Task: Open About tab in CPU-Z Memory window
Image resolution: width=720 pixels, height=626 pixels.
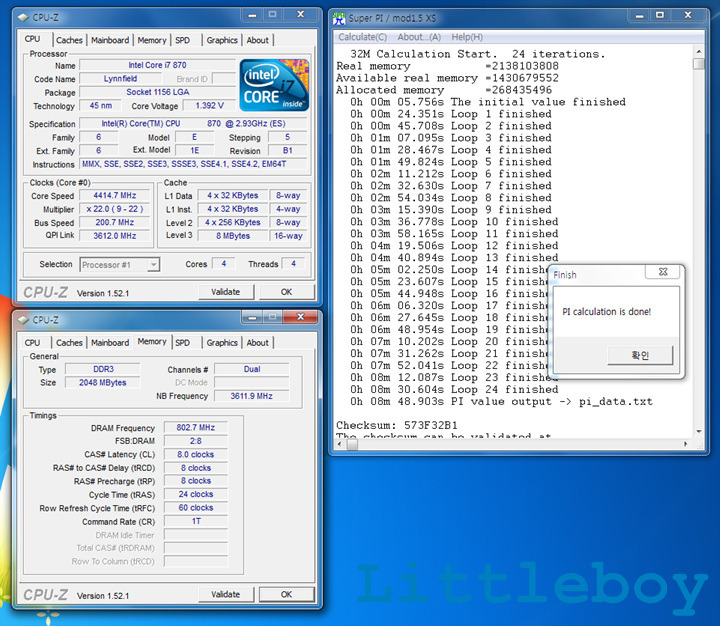Action: pos(258,343)
